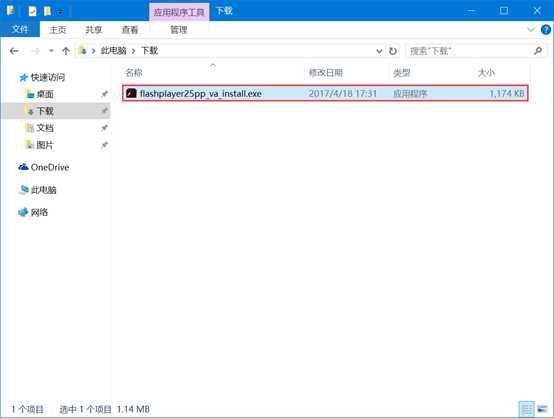The width and height of the screenshot is (554, 418).
Task: Select 此电脑 in the navigation pane
Action: [43, 190]
